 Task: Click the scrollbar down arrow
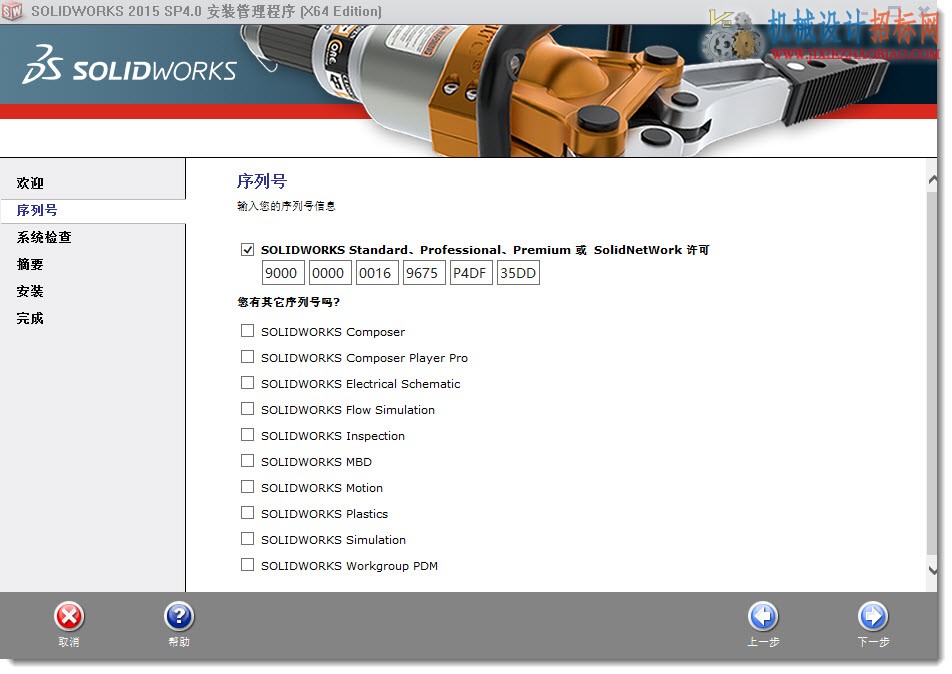933,570
